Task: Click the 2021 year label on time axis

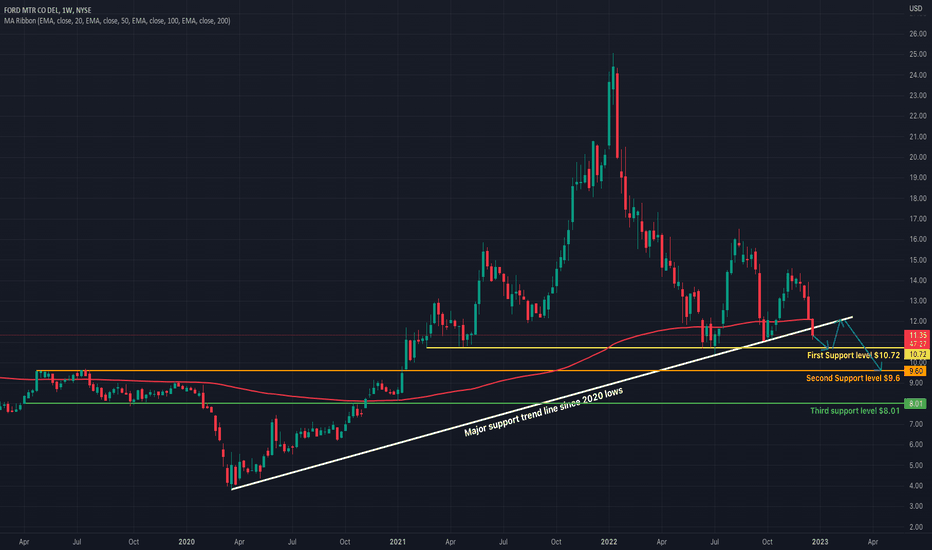Action: pyautogui.click(x=398, y=542)
